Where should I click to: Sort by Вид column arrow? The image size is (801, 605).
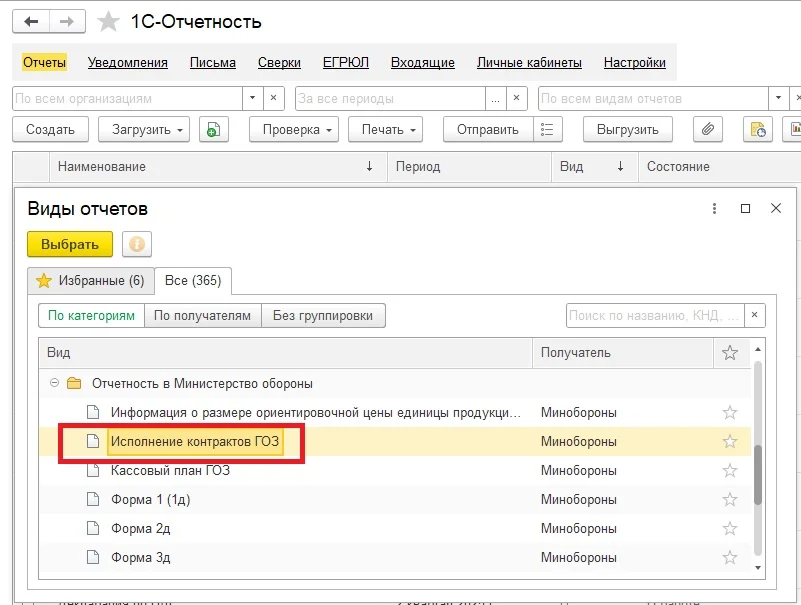(620, 167)
